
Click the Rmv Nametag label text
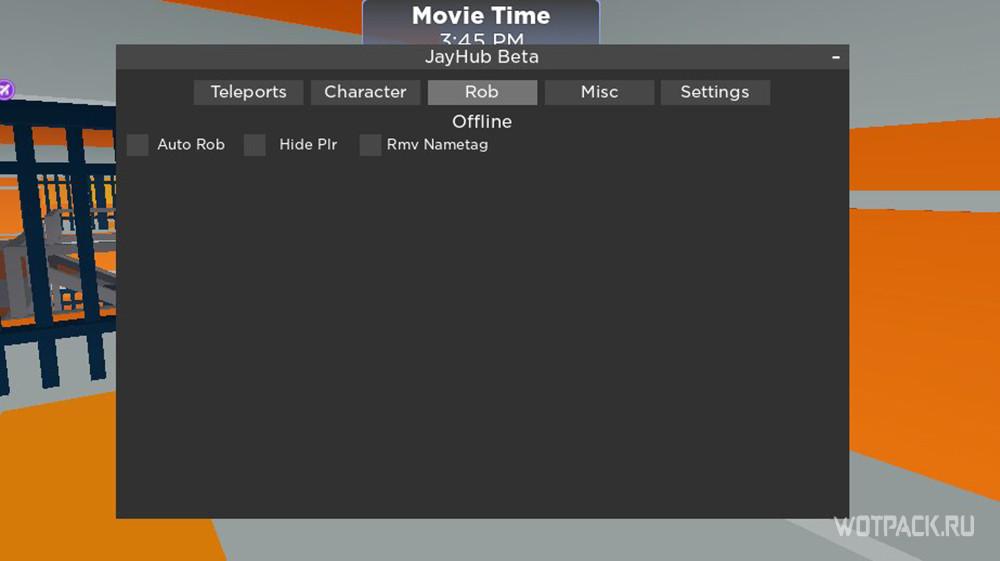click(438, 145)
